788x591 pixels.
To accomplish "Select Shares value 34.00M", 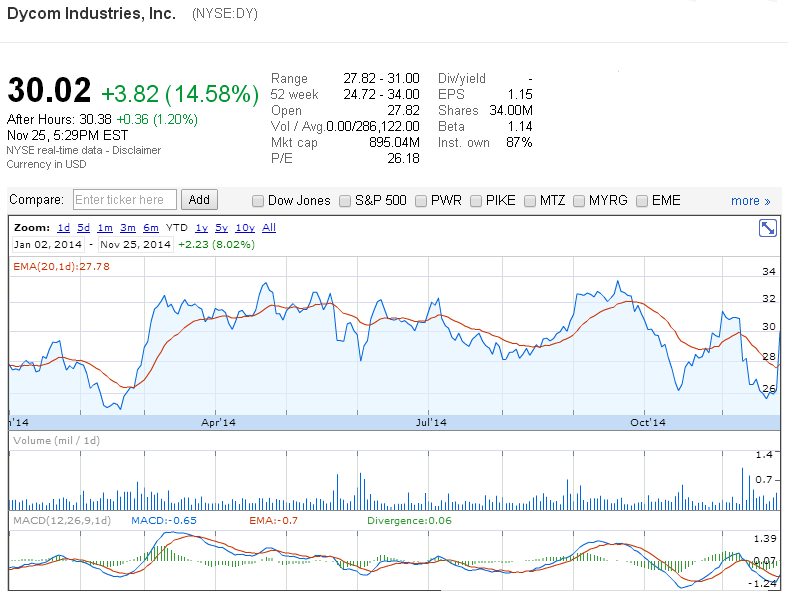I will point(511,111).
